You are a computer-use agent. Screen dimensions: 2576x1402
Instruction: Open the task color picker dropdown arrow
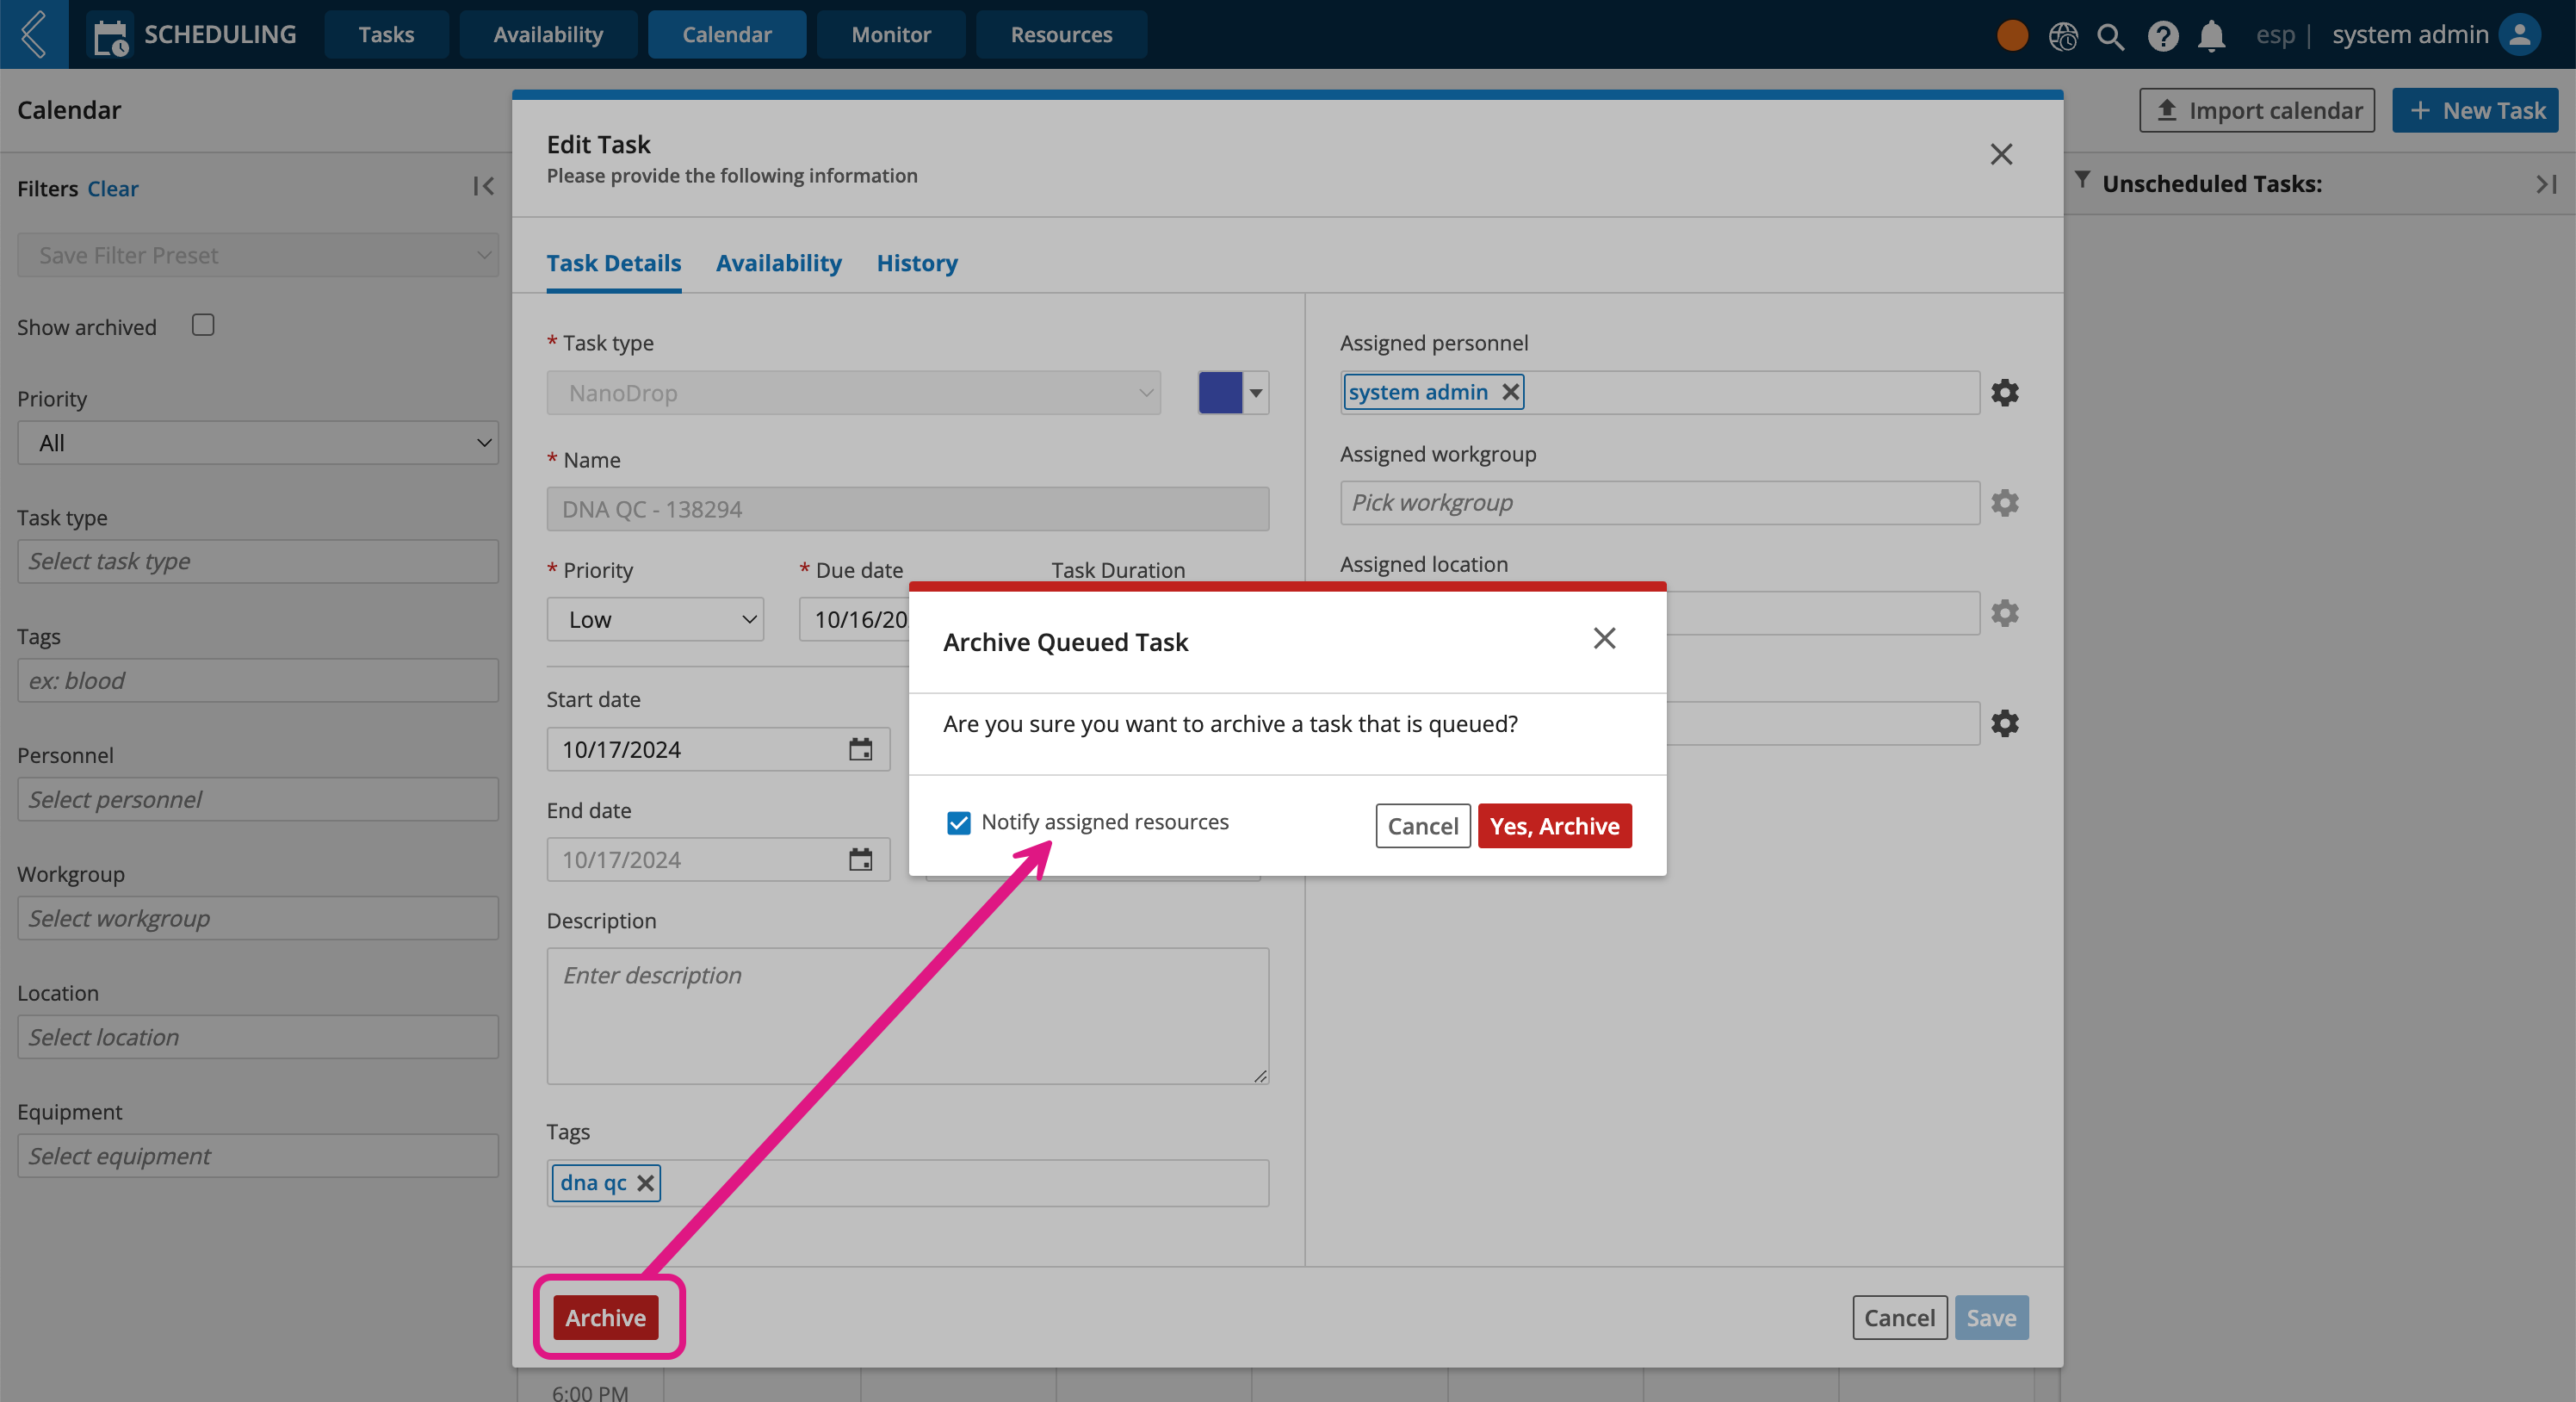pyautogui.click(x=1256, y=393)
